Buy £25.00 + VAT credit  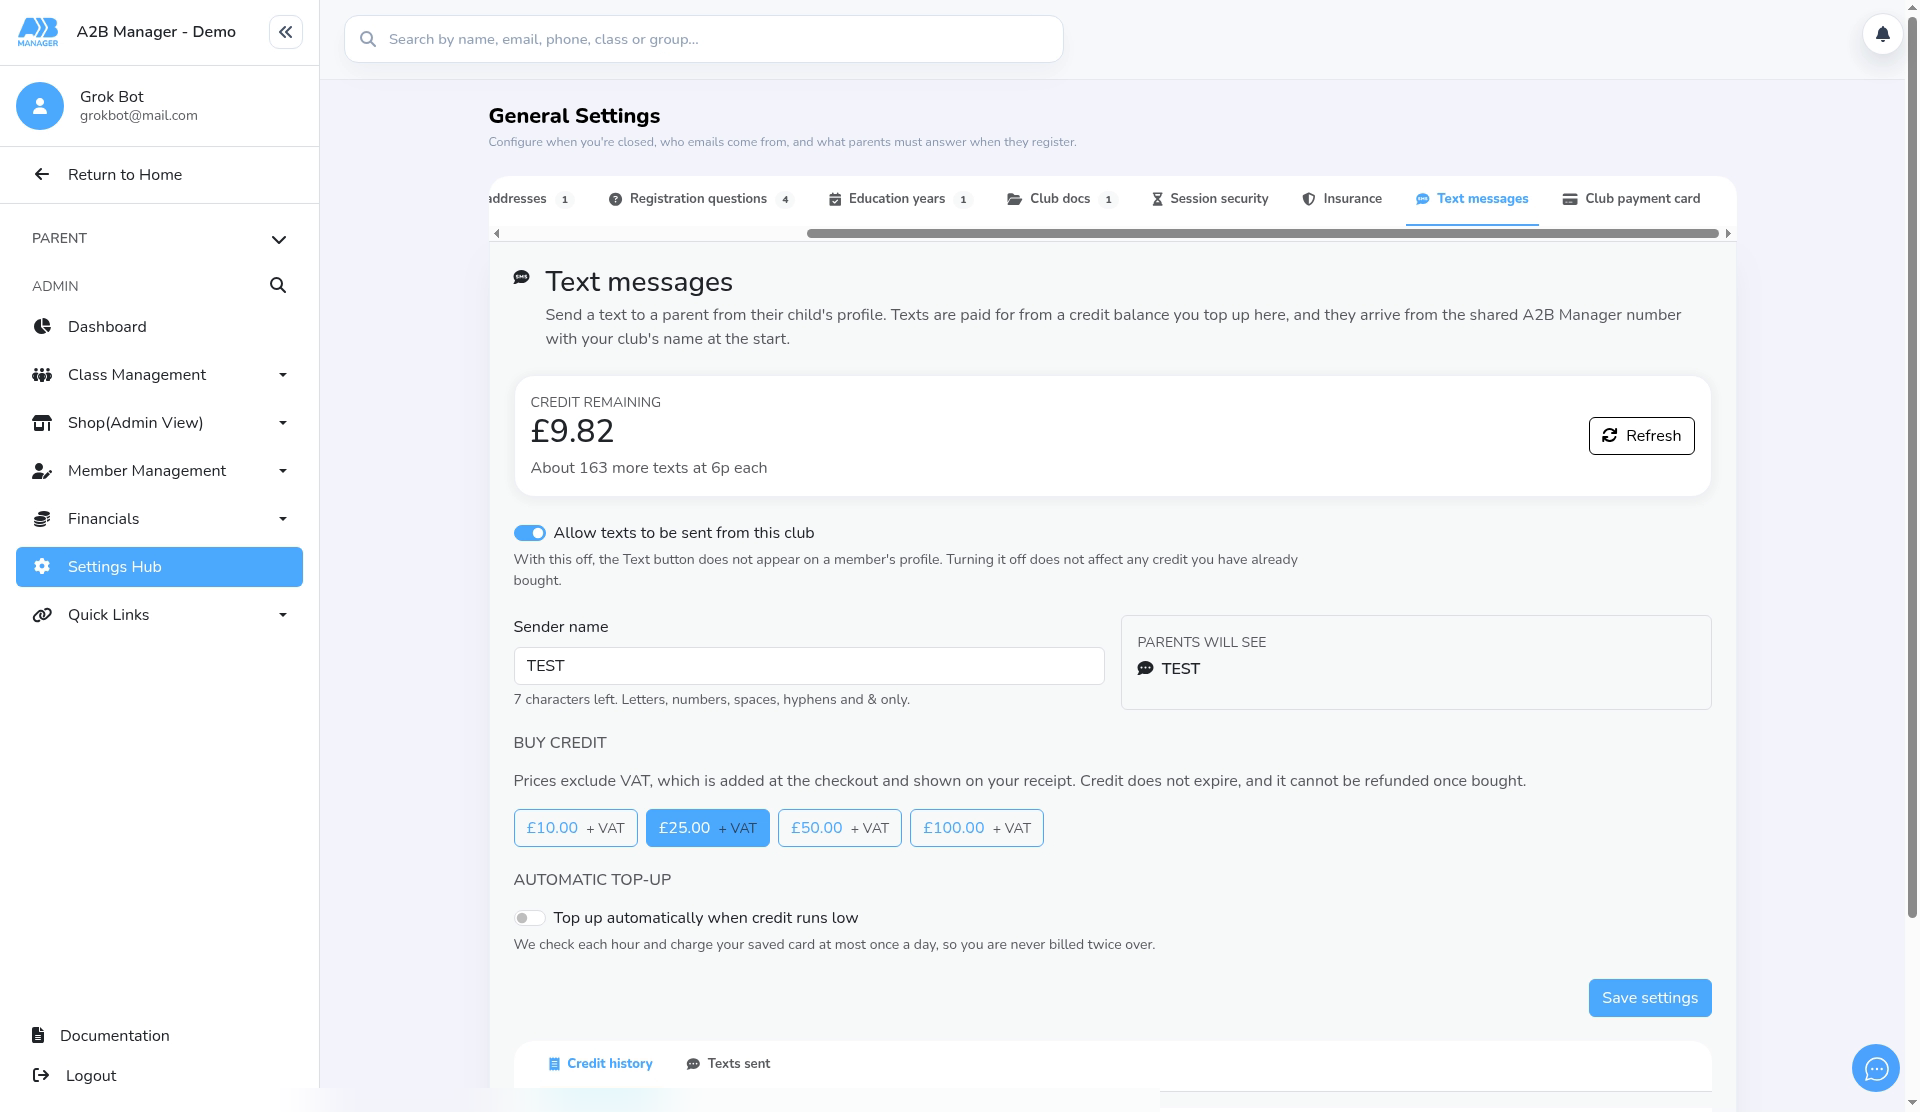pyautogui.click(x=707, y=828)
